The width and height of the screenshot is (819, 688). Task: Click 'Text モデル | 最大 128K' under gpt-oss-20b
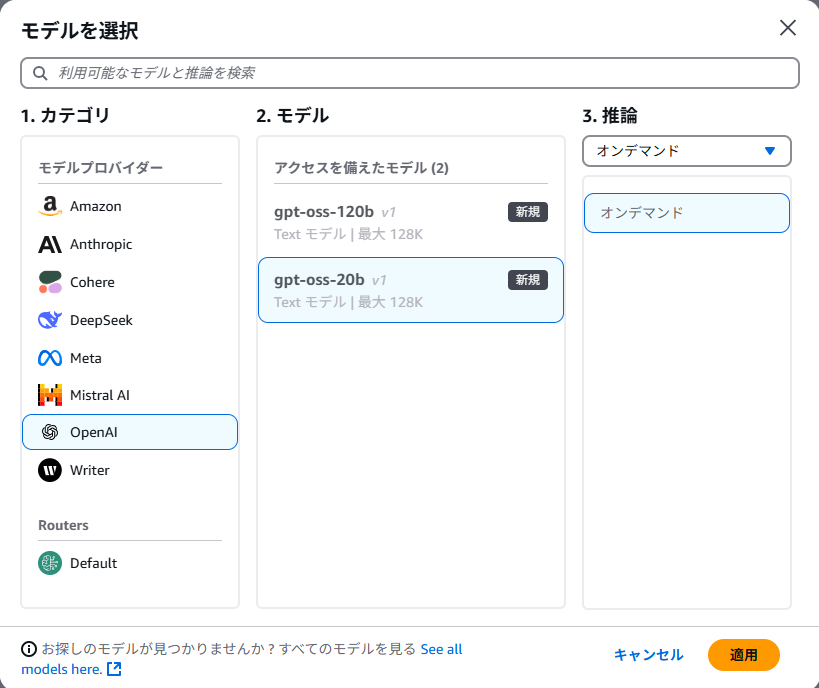coord(348,302)
